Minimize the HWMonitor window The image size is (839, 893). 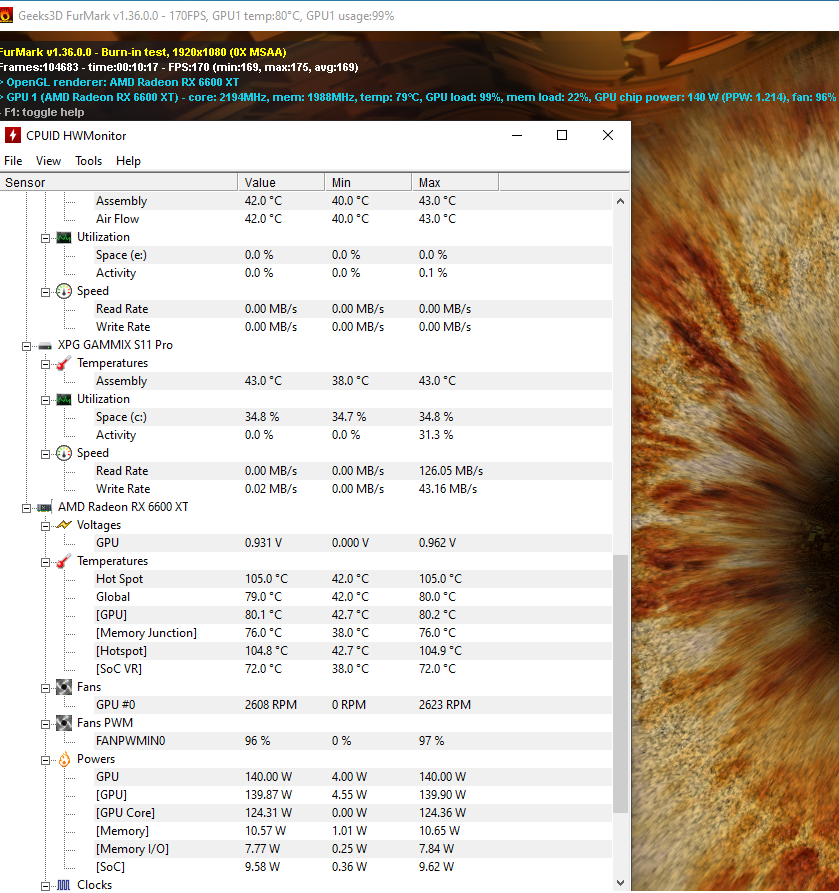[x=517, y=136]
